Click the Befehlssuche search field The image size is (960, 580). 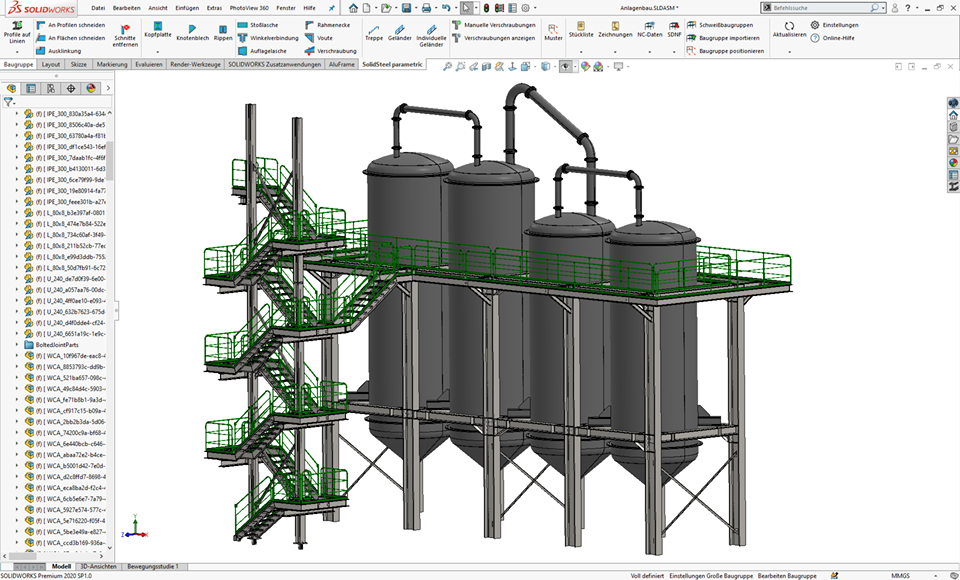click(x=820, y=7)
